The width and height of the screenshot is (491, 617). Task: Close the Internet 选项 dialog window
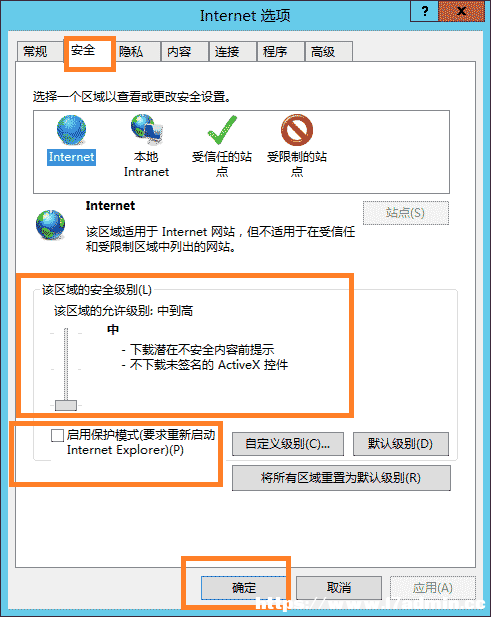point(461,11)
